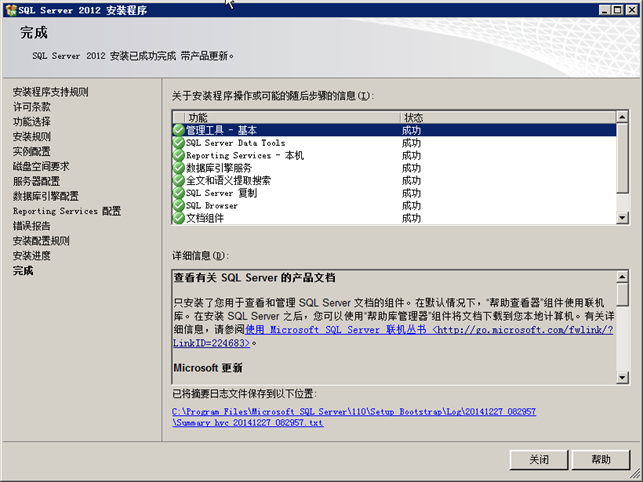Image resolution: width=643 pixels, height=482 pixels.
Task: Select the 管理工具 - 基本 feature row
Action: pyautogui.click(x=394, y=130)
